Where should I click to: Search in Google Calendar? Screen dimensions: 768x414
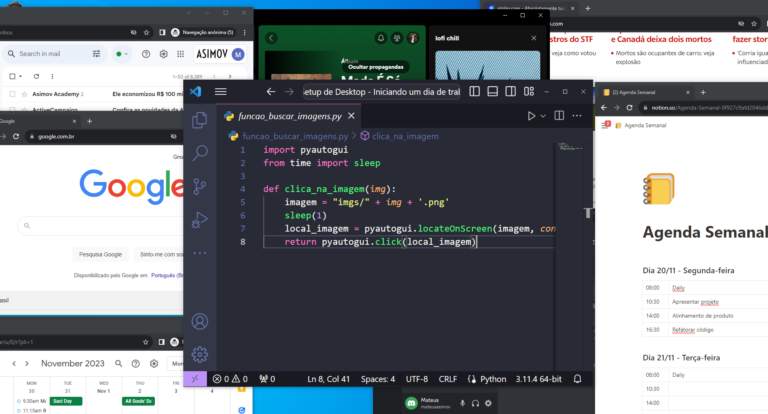click(119, 364)
